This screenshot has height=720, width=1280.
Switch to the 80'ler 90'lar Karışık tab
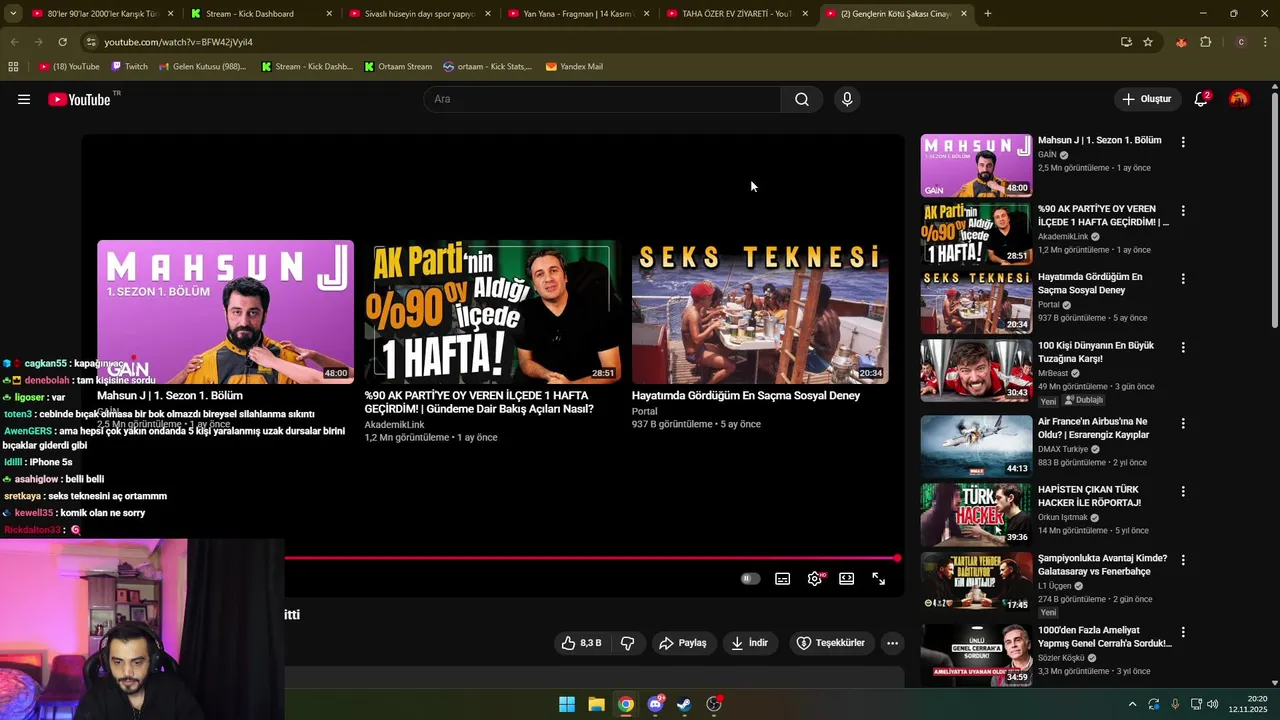click(x=102, y=14)
